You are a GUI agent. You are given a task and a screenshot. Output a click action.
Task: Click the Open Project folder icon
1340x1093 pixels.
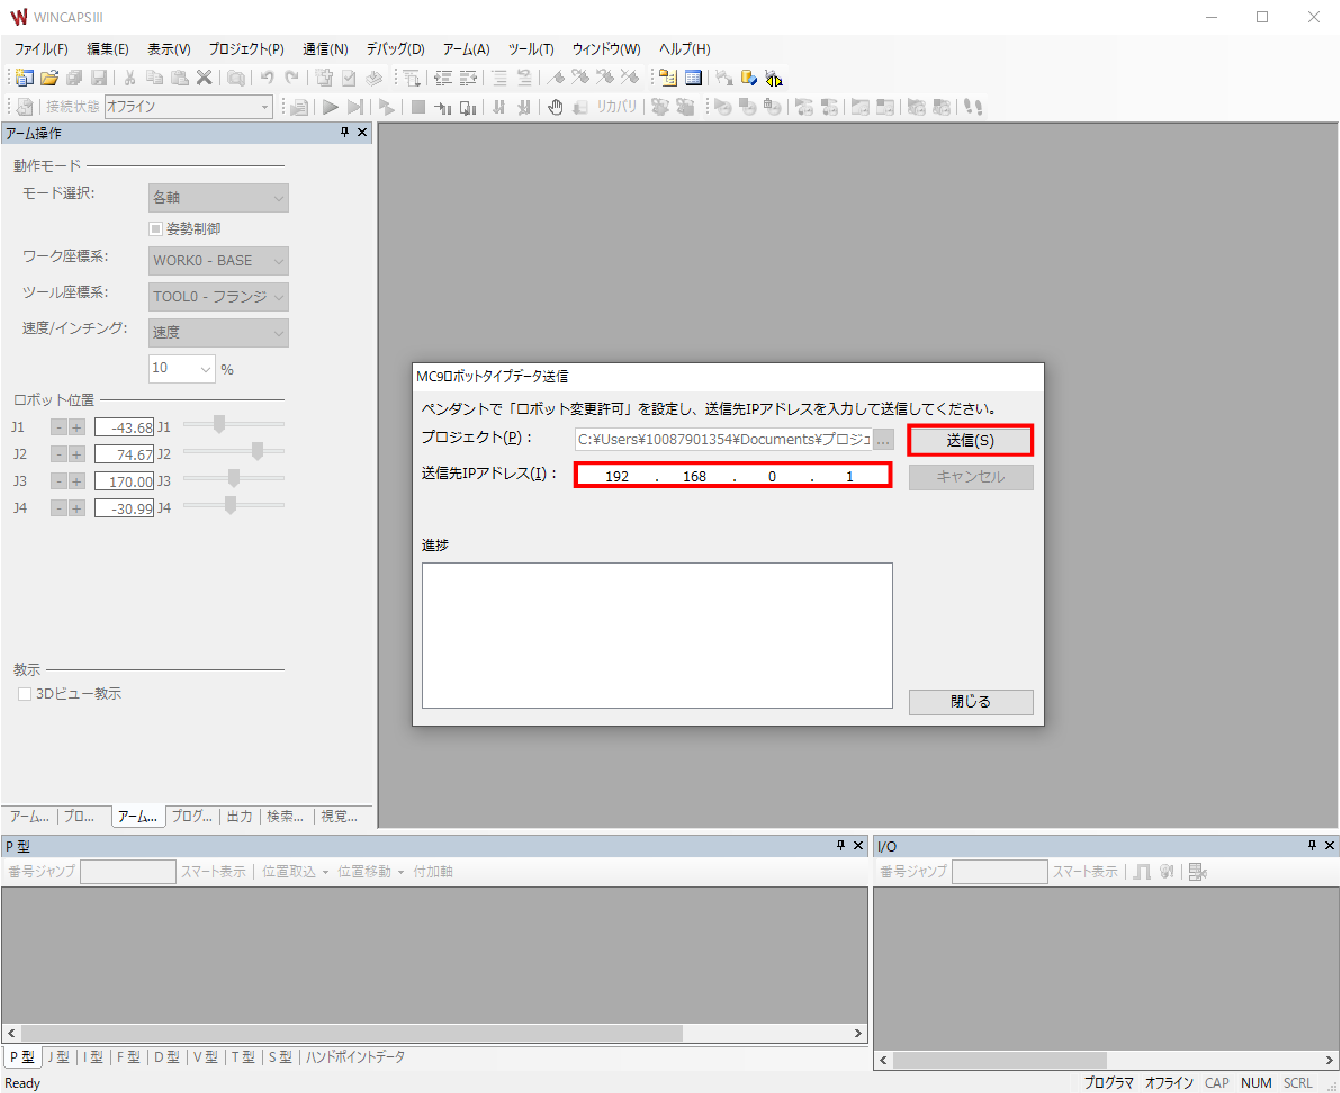[49, 78]
